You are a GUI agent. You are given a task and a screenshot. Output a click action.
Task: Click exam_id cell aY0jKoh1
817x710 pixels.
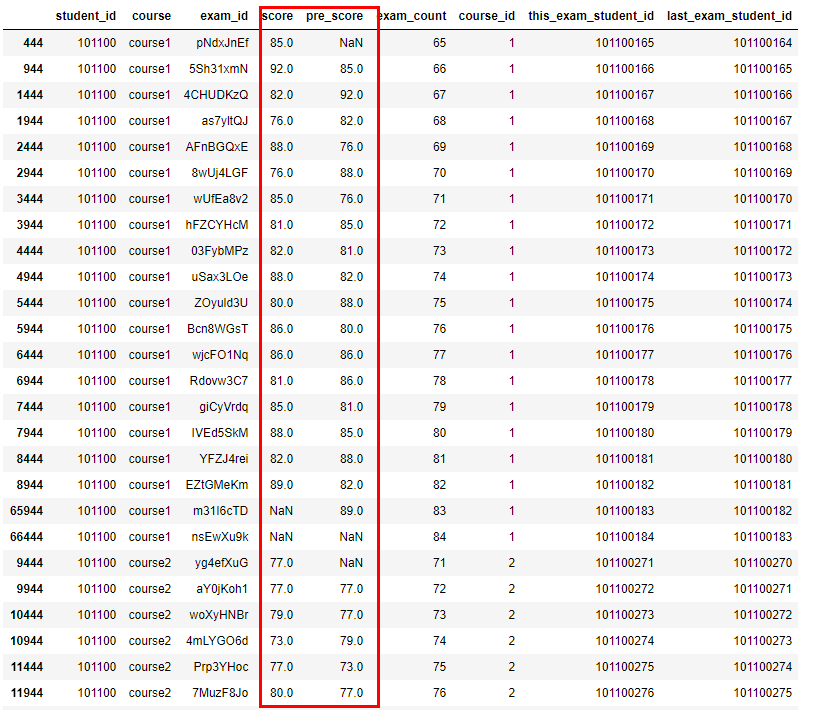coord(222,590)
